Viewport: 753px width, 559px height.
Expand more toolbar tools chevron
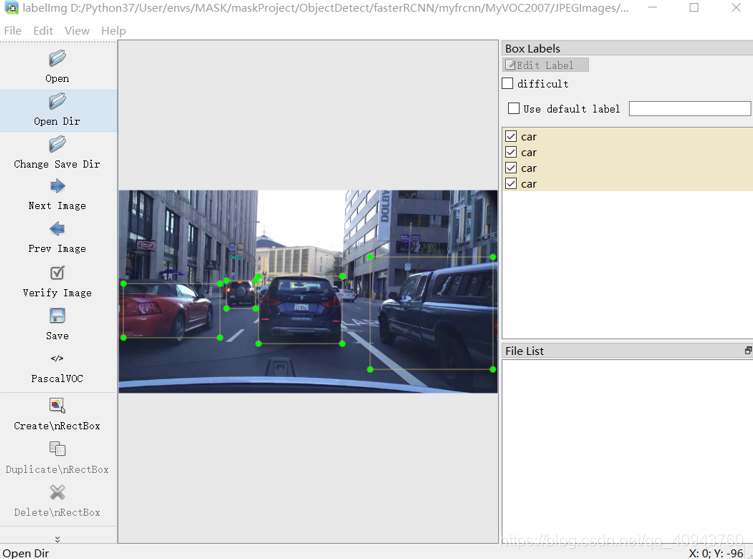57,539
